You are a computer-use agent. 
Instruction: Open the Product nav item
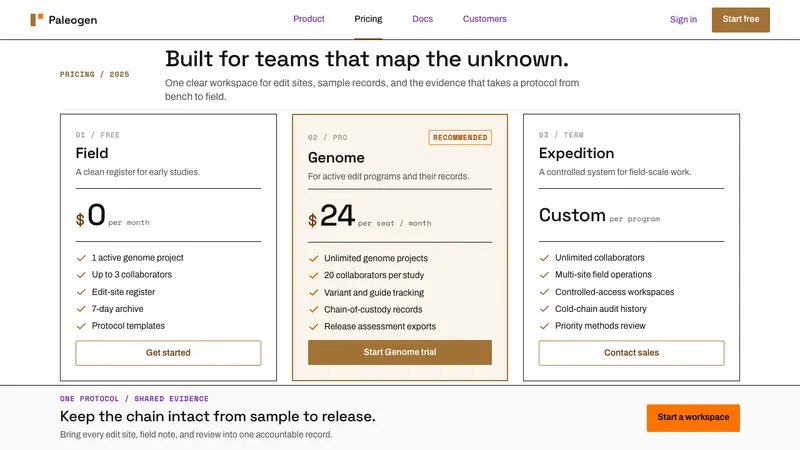pyautogui.click(x=309, y=19)
